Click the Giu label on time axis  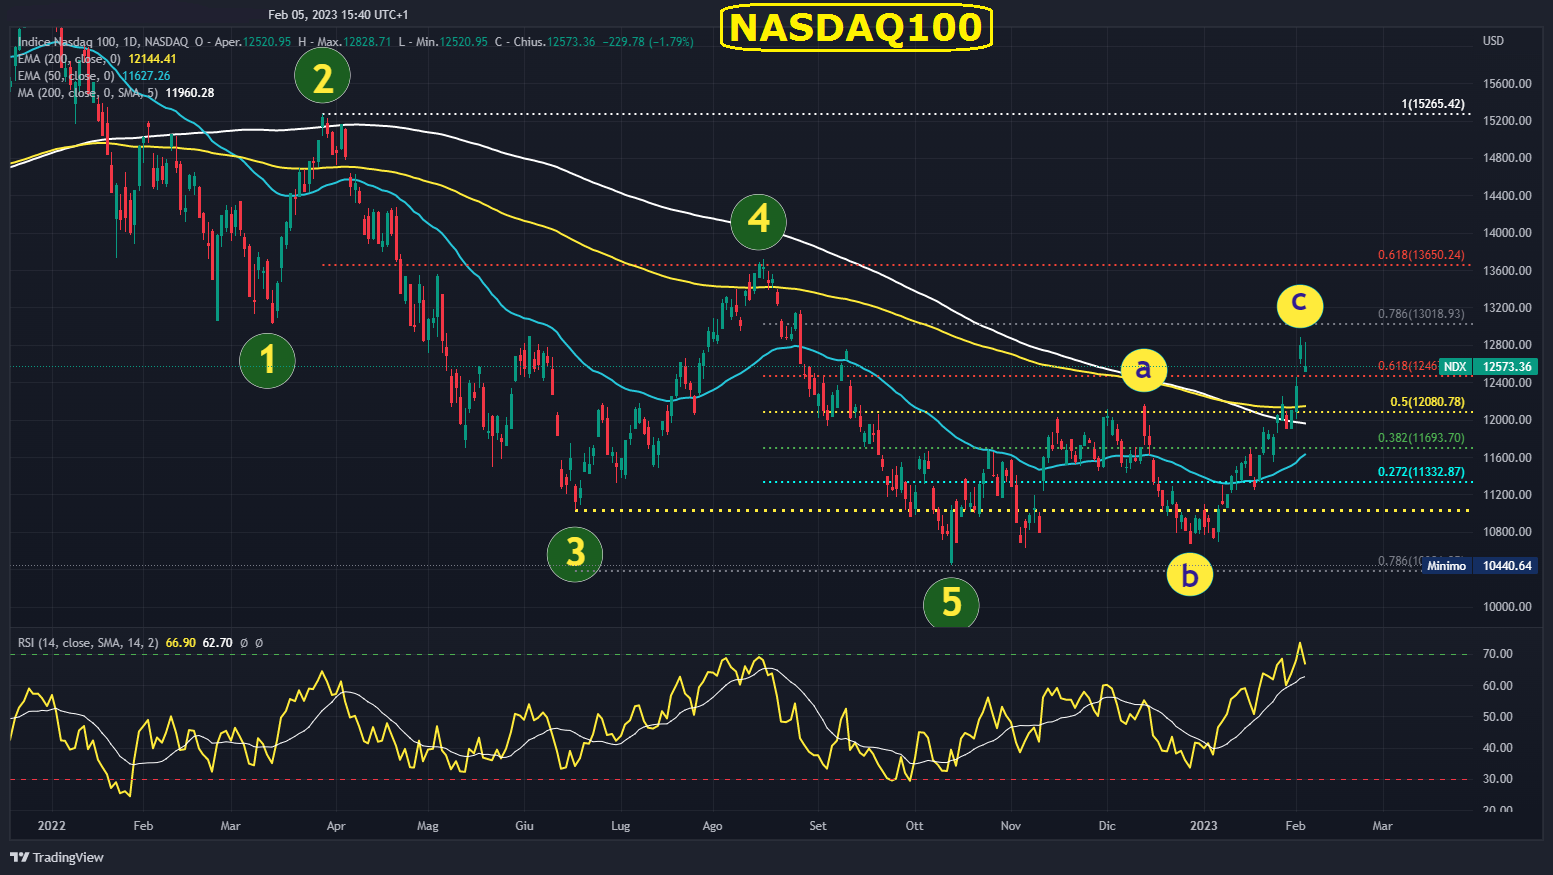[x=524, y=826]
